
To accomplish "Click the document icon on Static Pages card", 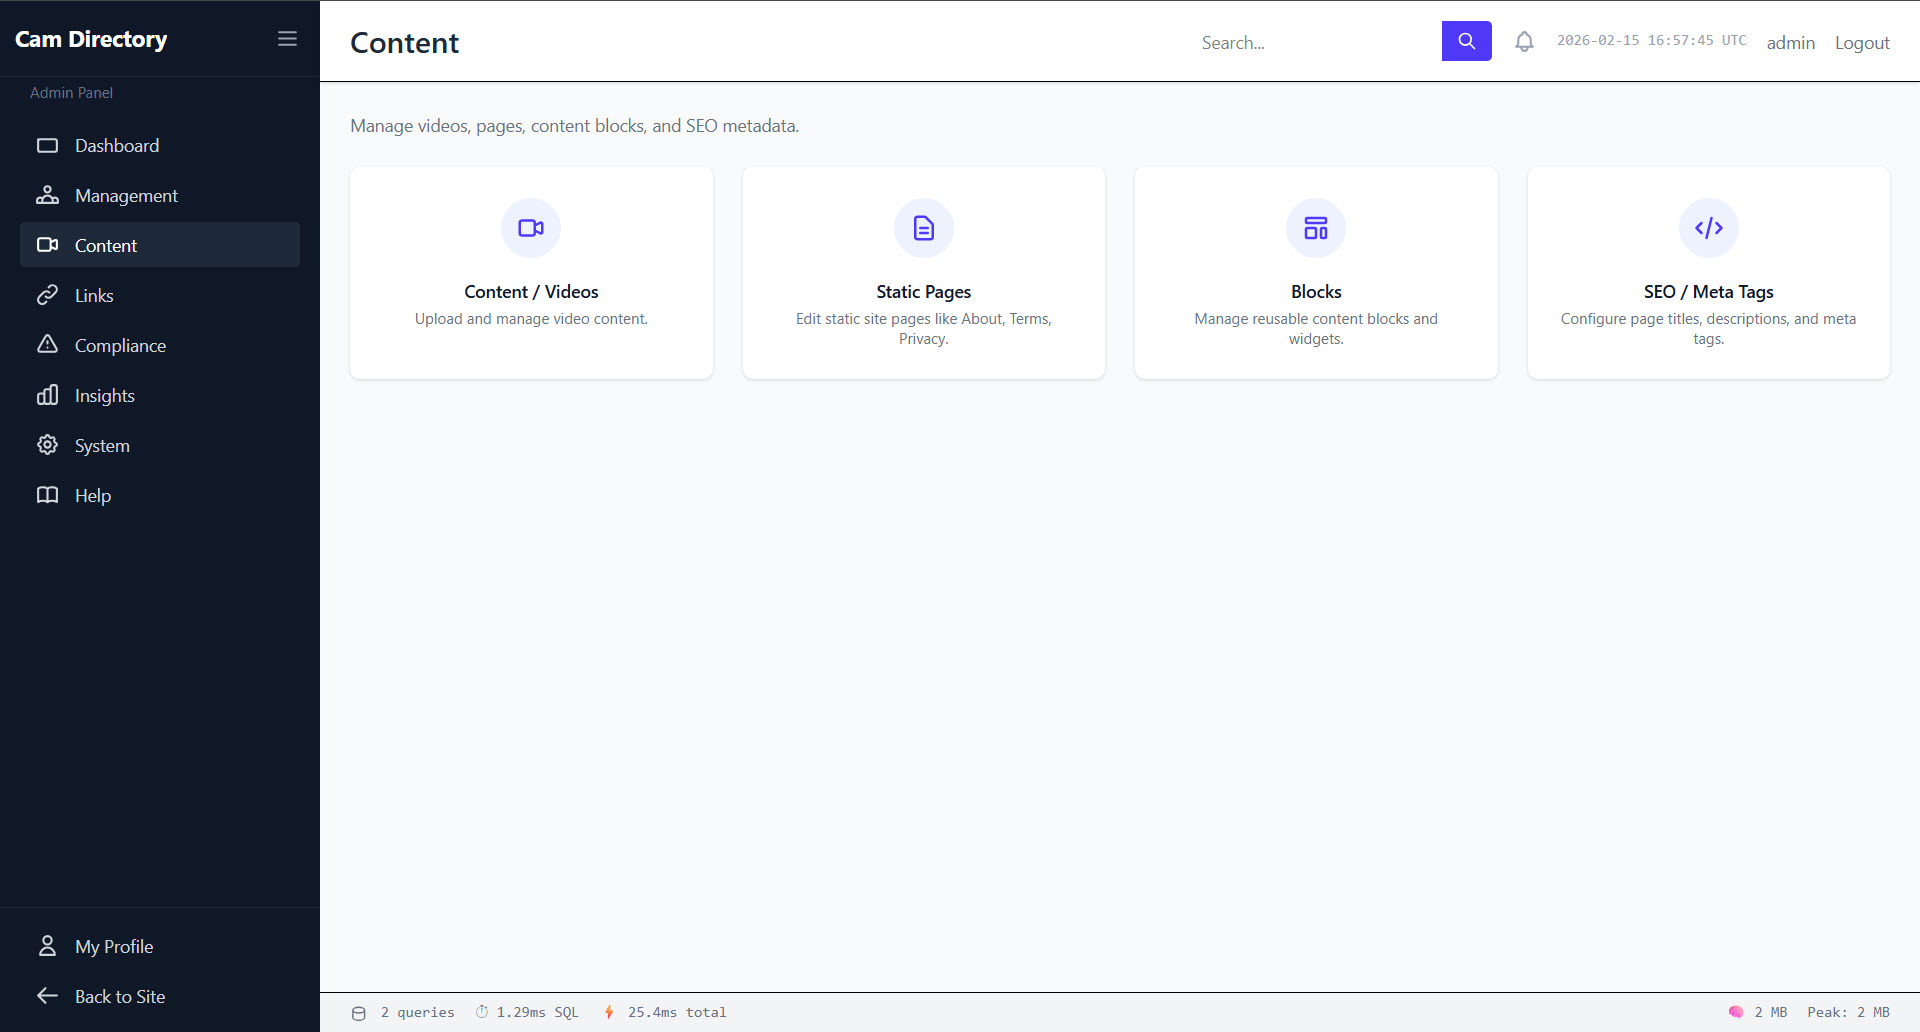I will tap(923, 228).
